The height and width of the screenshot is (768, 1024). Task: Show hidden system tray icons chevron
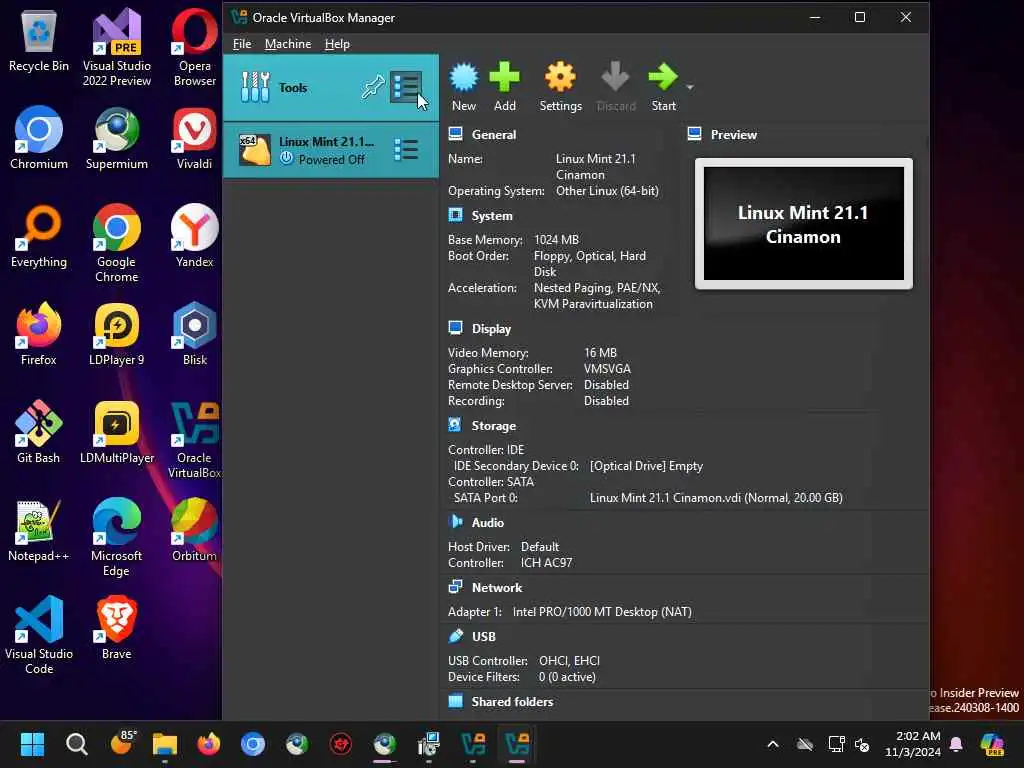[x=773, y=744]
